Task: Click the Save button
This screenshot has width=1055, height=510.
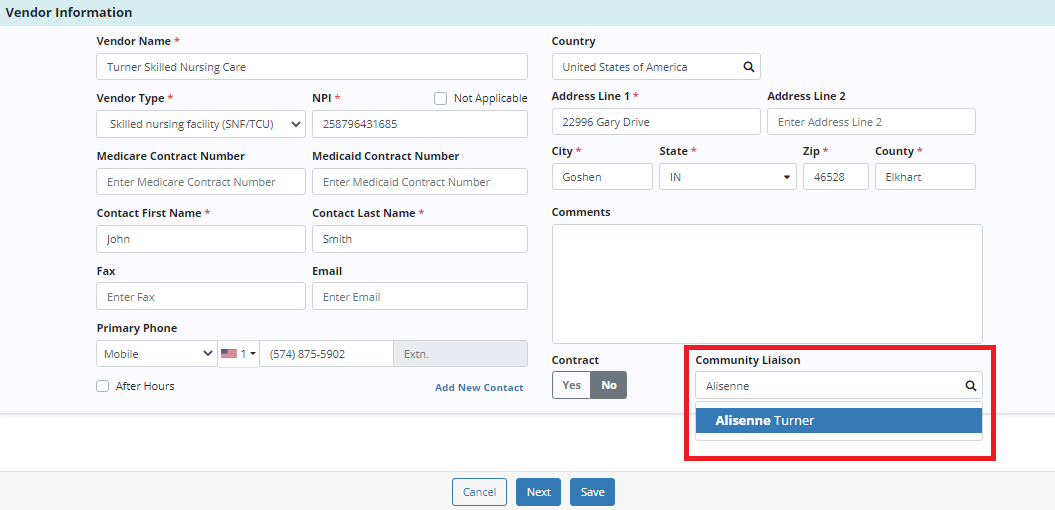Action: [592, 492]
